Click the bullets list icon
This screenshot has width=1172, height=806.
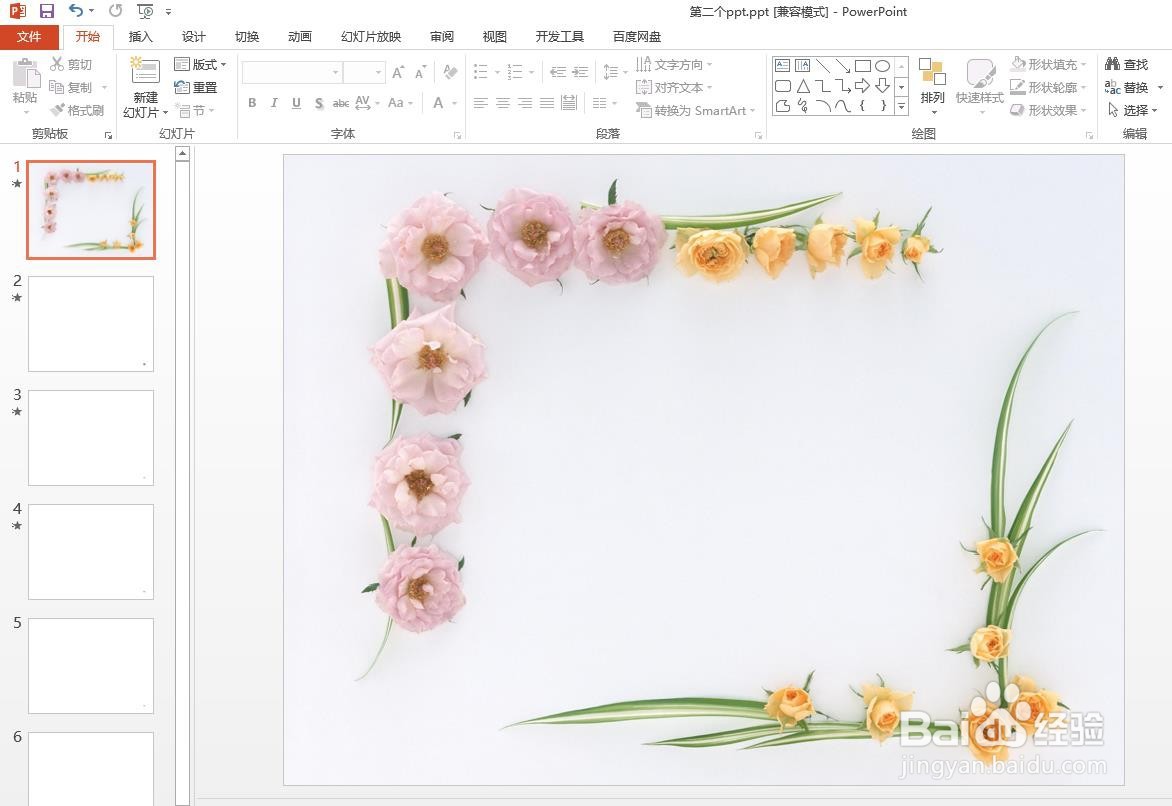481,73
